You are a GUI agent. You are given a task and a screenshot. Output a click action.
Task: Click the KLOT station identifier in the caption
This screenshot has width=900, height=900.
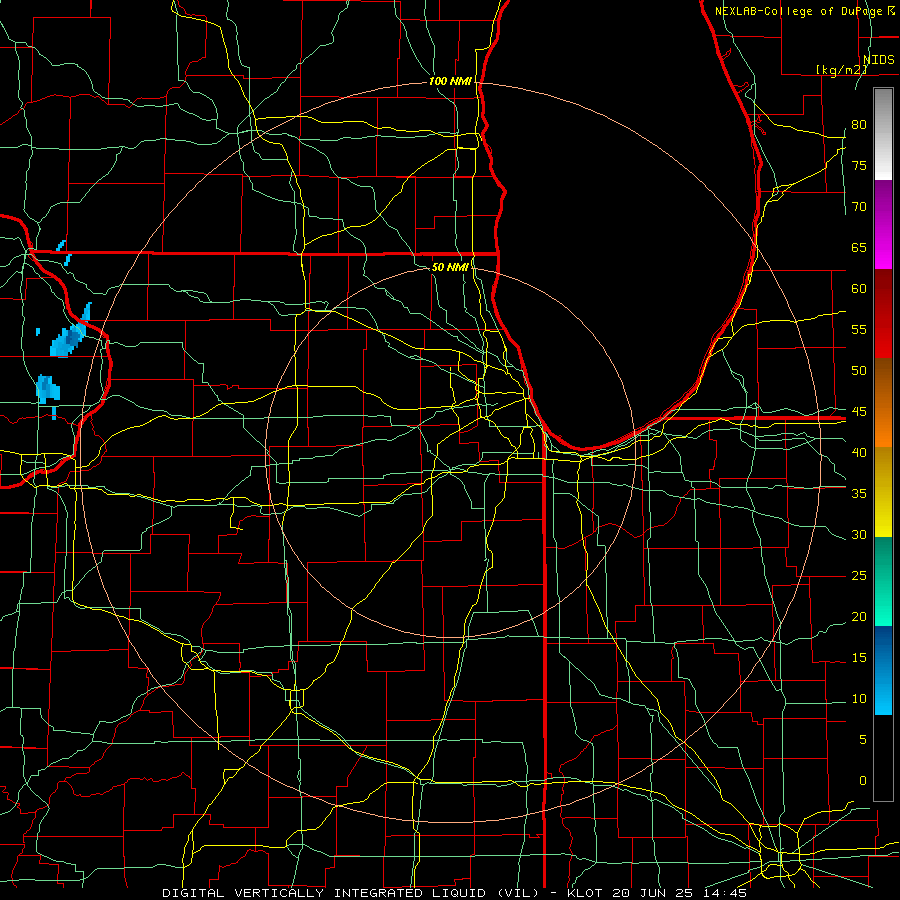585,893
